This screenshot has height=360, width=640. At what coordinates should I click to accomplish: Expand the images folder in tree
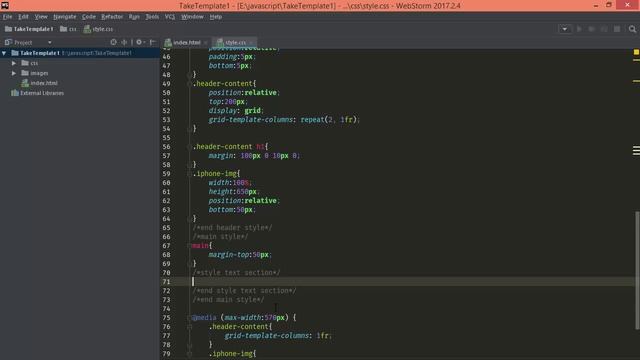pyautogui.click(x=14, y=73)
